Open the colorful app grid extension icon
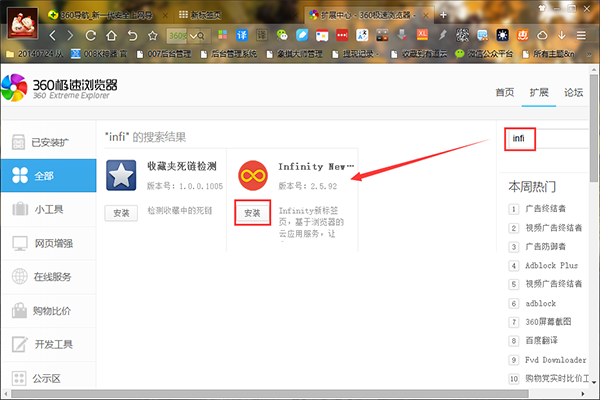This screenshot has height=400, width=600. point(222,35)
